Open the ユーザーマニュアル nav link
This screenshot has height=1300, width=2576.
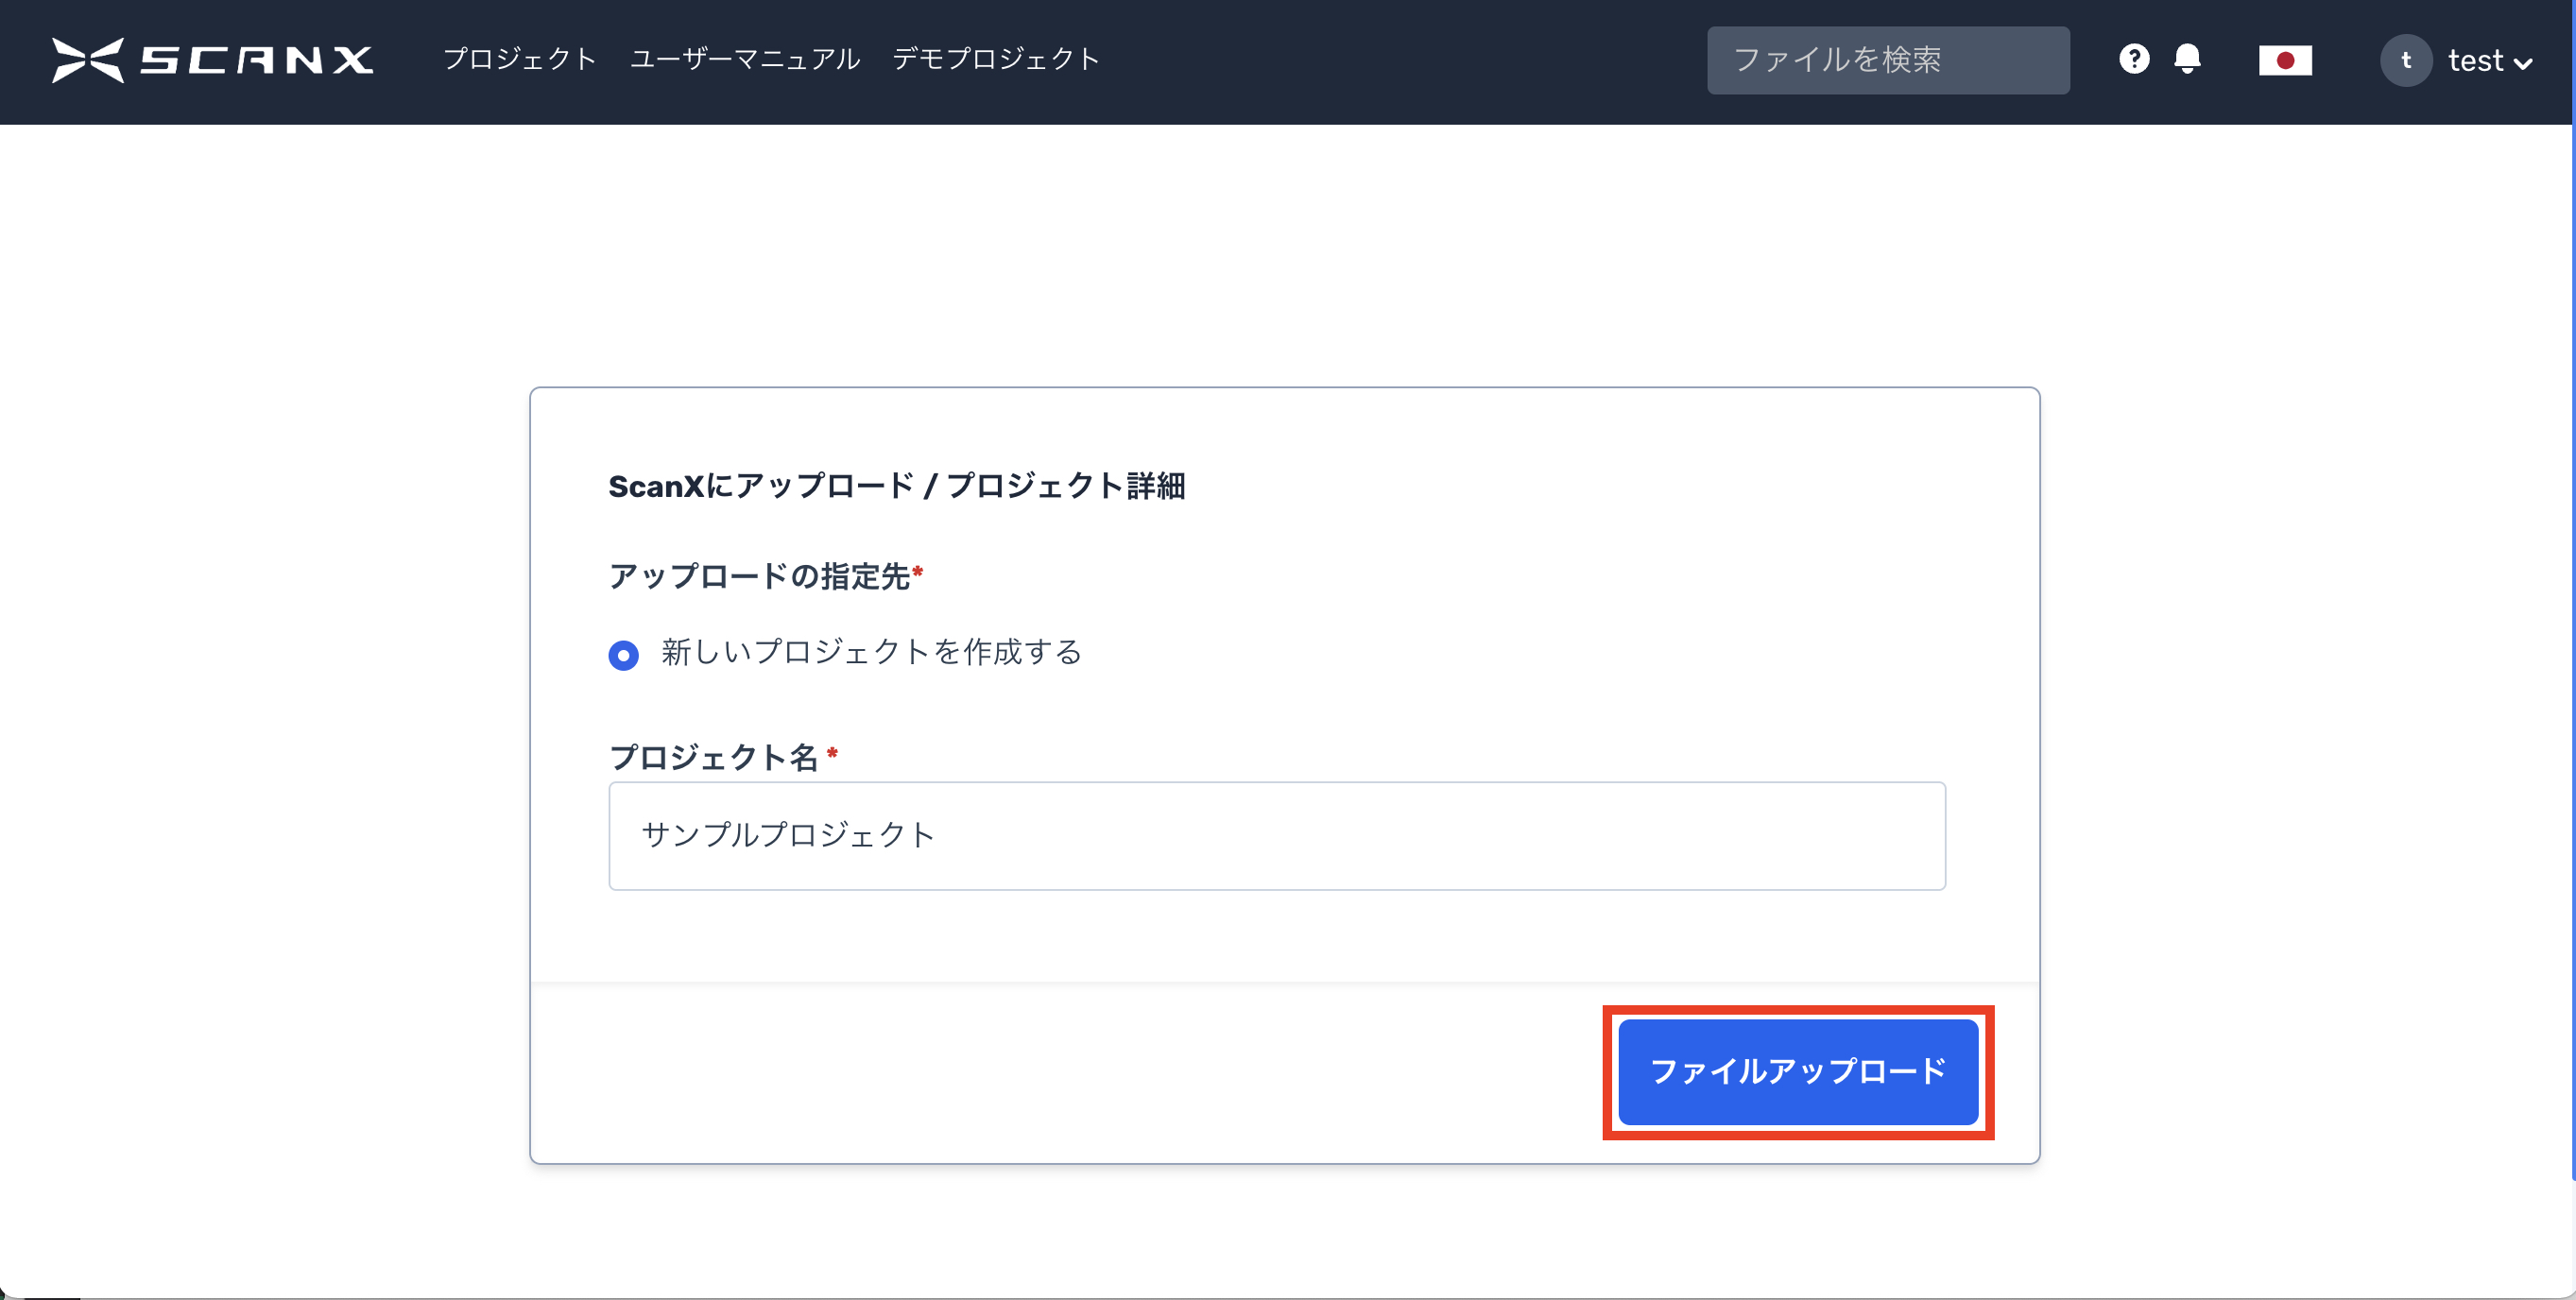coord(744,59)
